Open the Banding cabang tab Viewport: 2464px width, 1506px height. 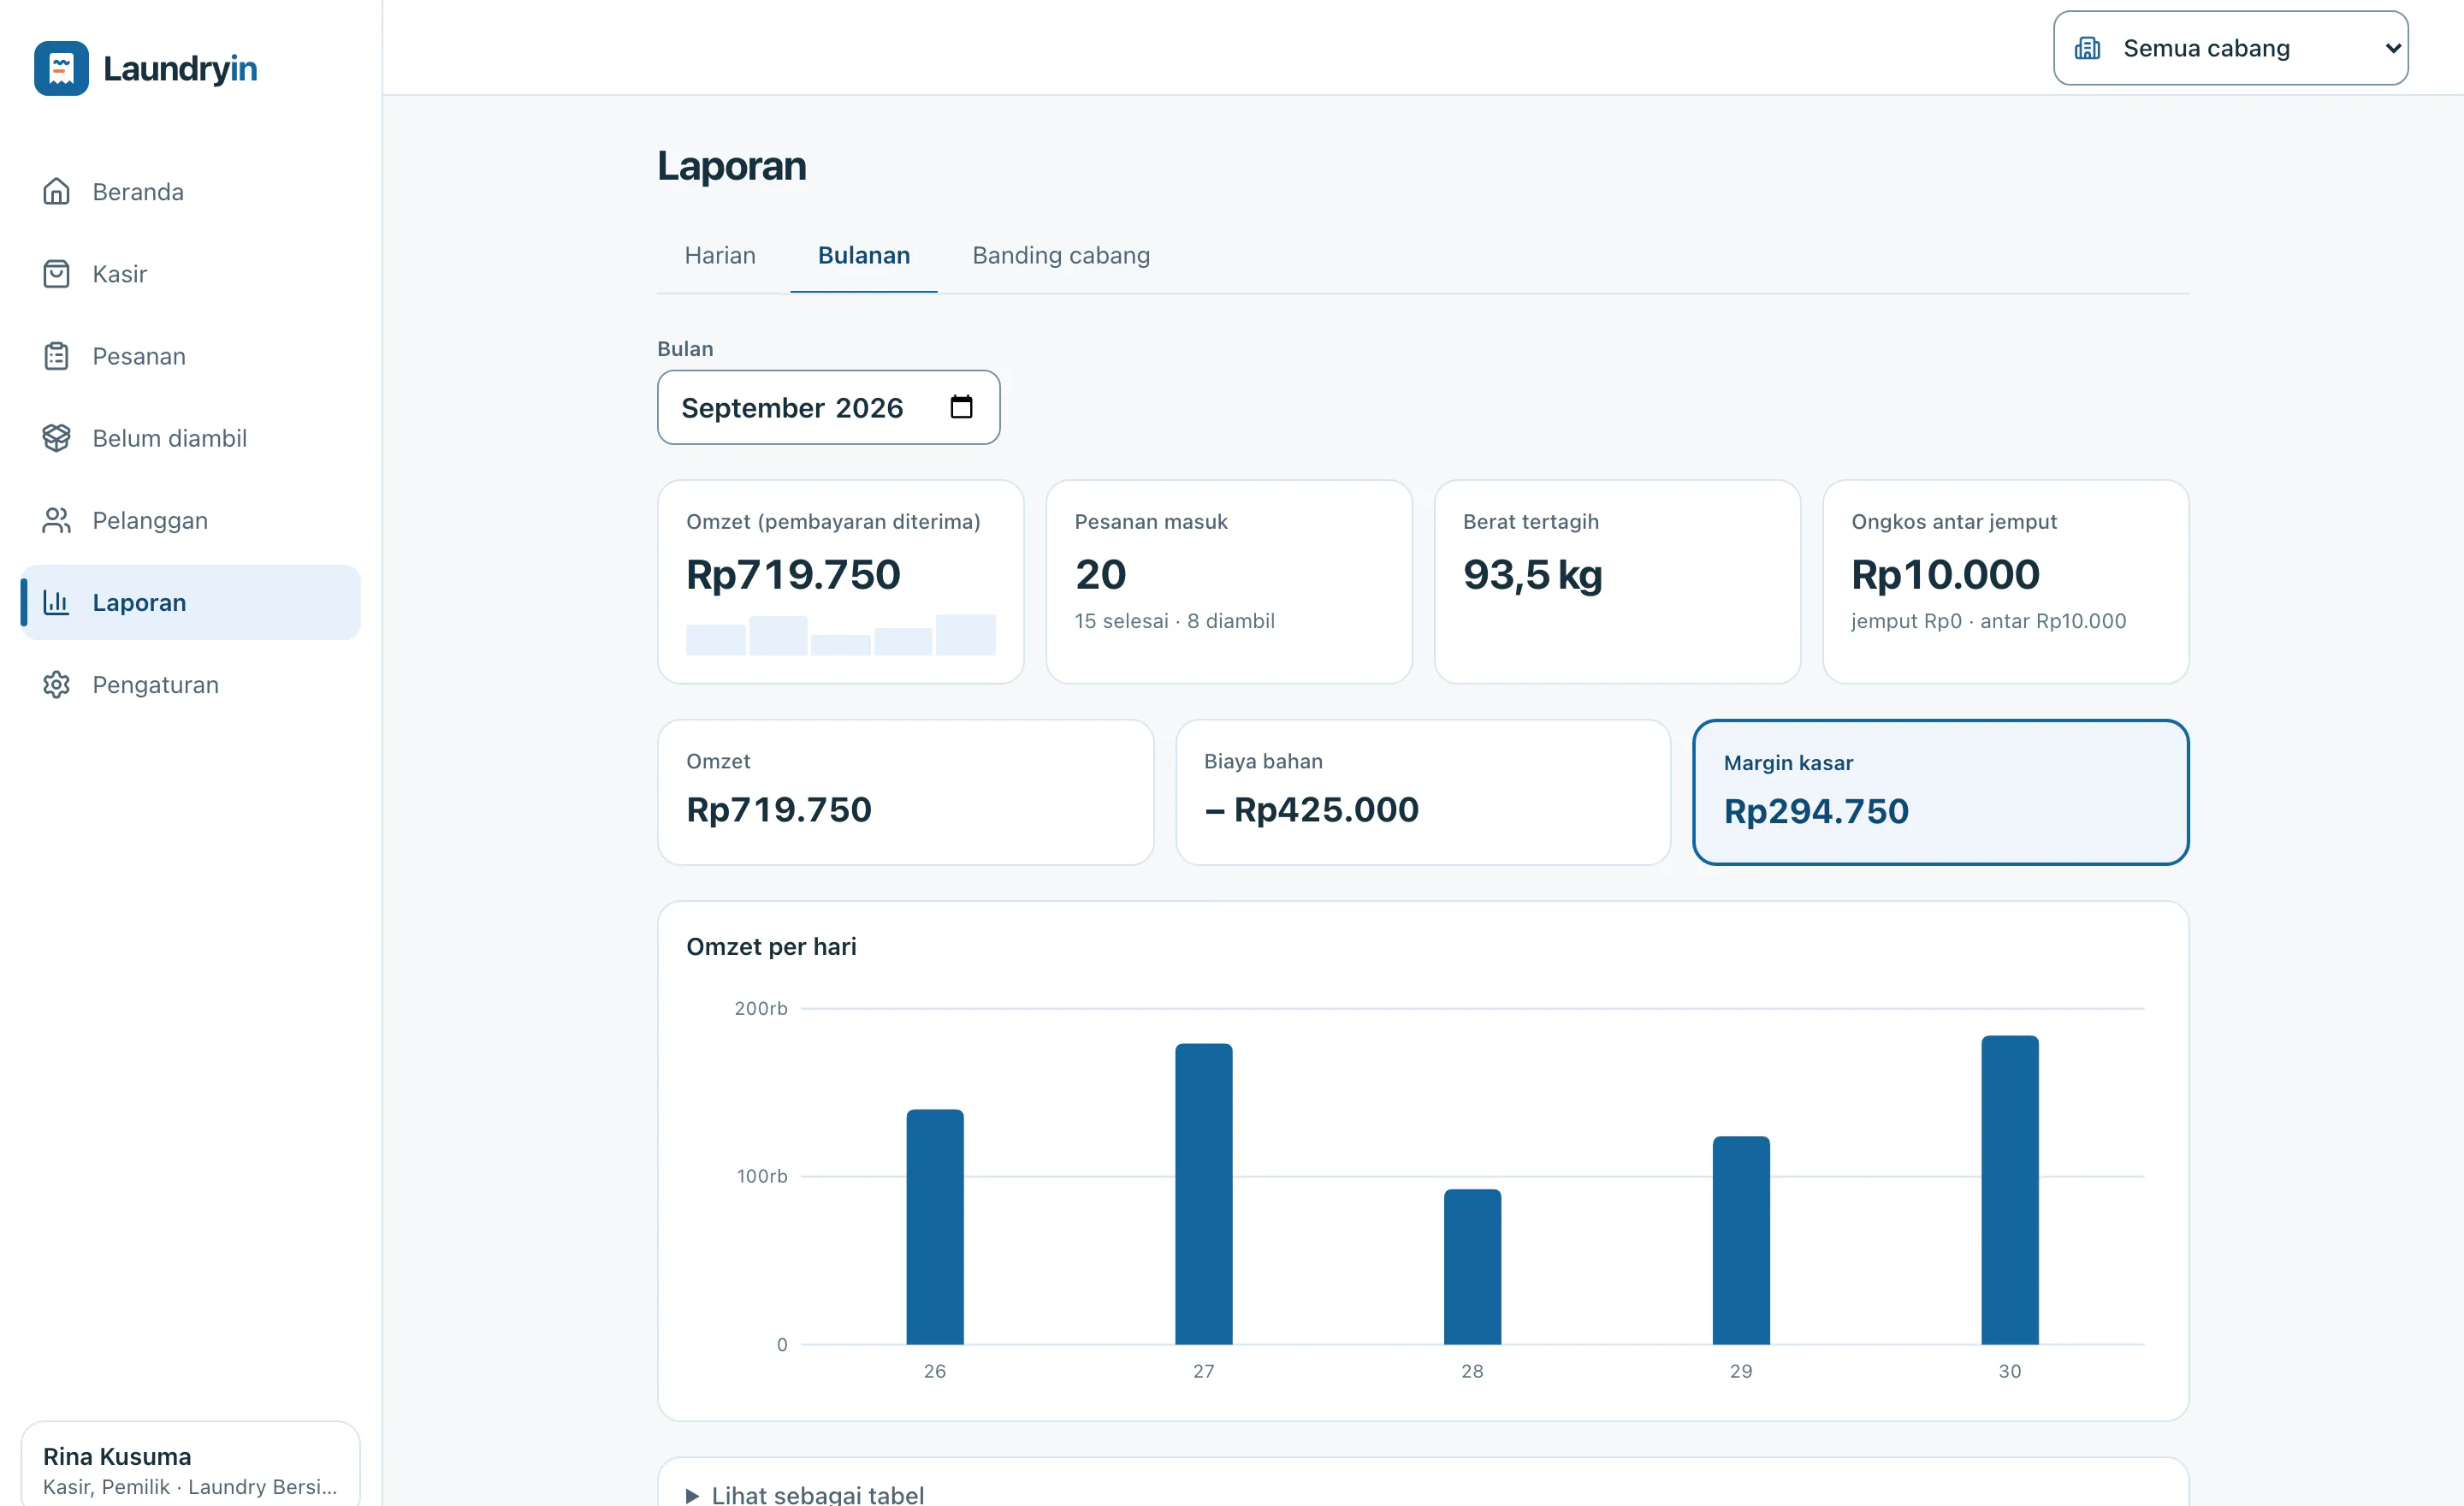coord(1061,255)
